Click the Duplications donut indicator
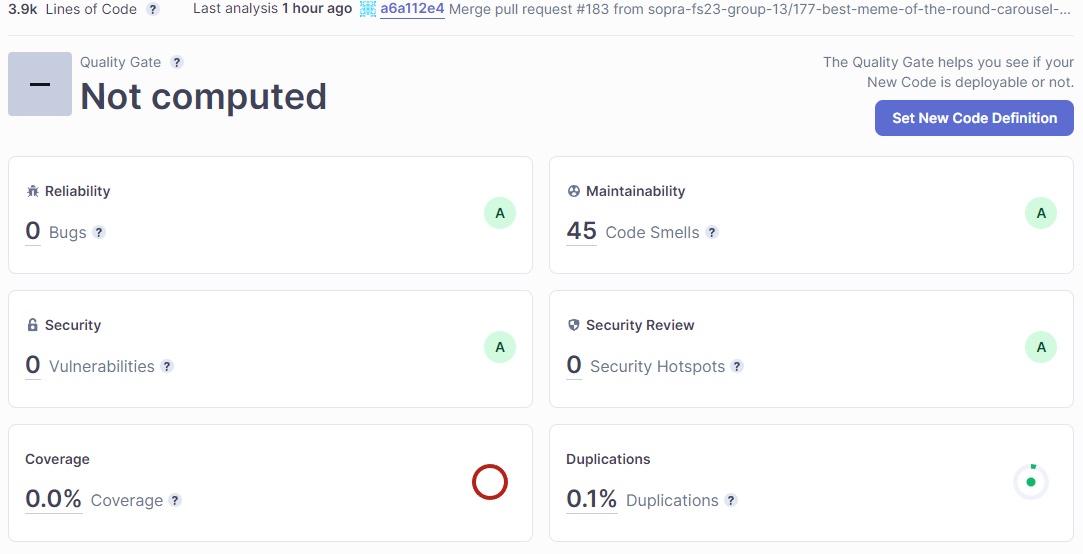Image resolution: width=1083 pixels, height=554 pixels. 1031,481
